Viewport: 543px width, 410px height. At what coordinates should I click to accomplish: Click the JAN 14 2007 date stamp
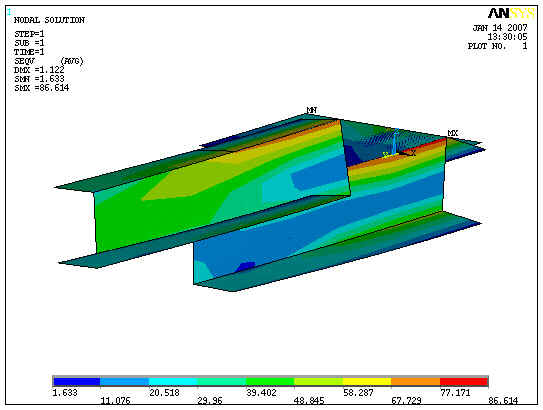click(x=500, y=28)
